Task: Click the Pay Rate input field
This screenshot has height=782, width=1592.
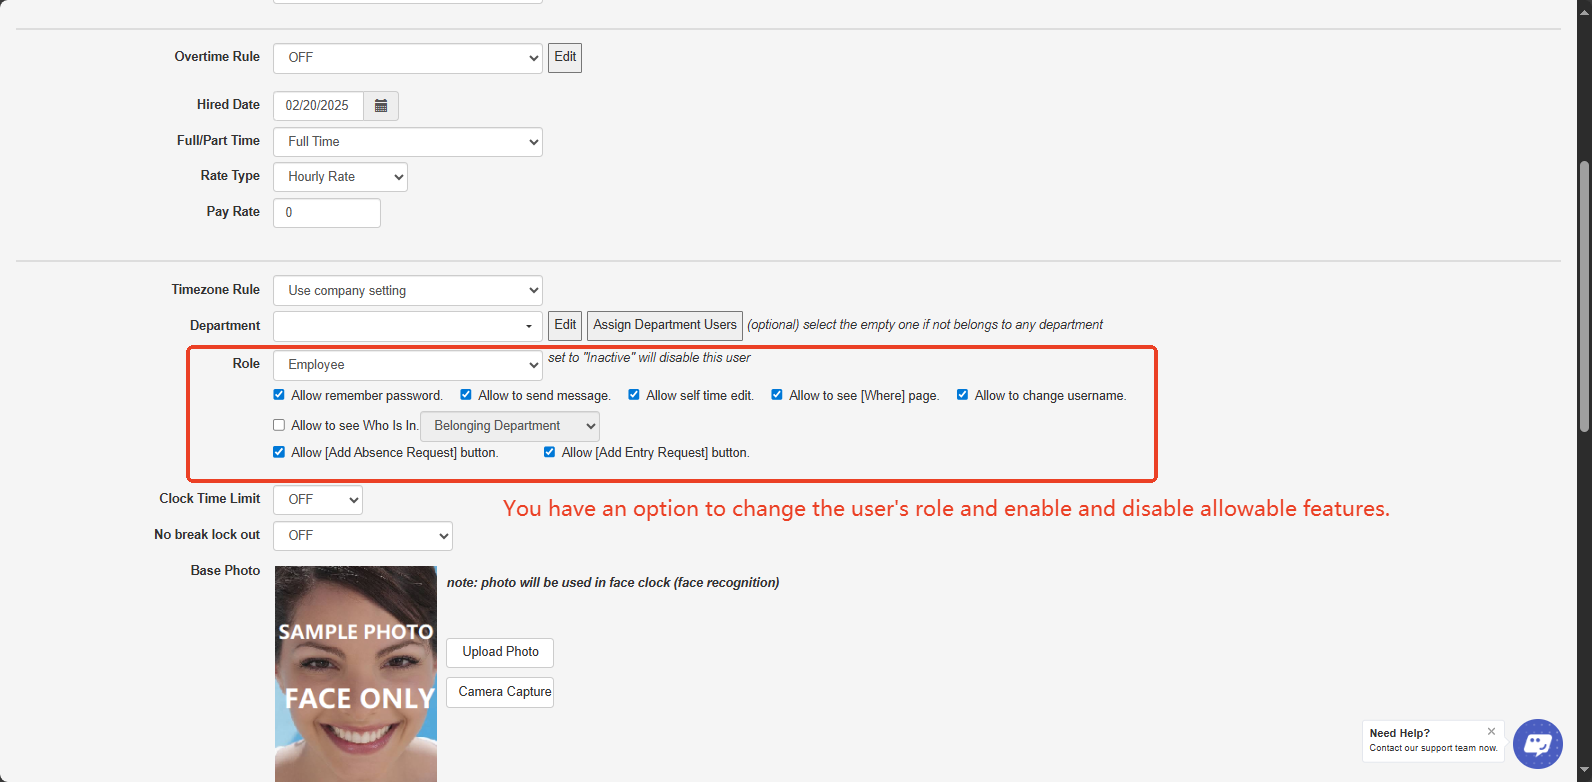Action: point(326,213)
